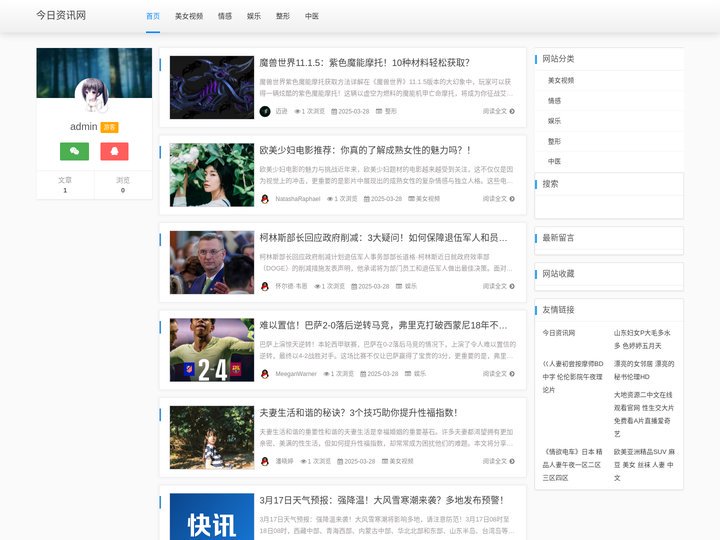Click author avatar icon of MeeganWarner
Viewport: 720px width, 540px height.
[265, 374]
